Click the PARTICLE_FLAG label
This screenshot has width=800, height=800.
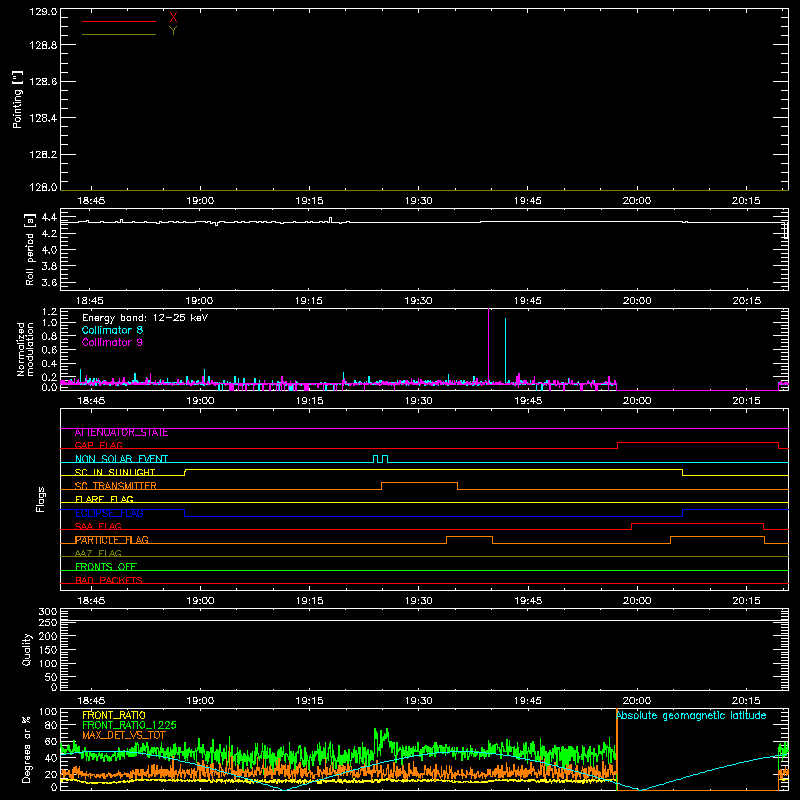(112, 540)
